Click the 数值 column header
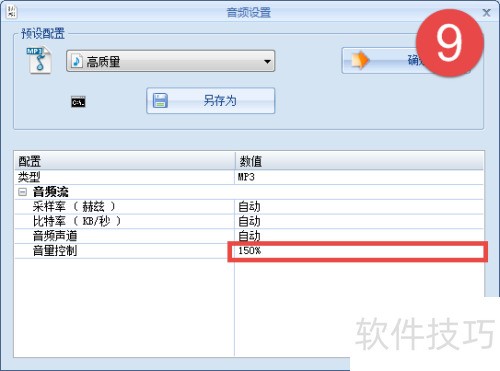The height and width of the screenshot is (371, 500). coord(359,161)
